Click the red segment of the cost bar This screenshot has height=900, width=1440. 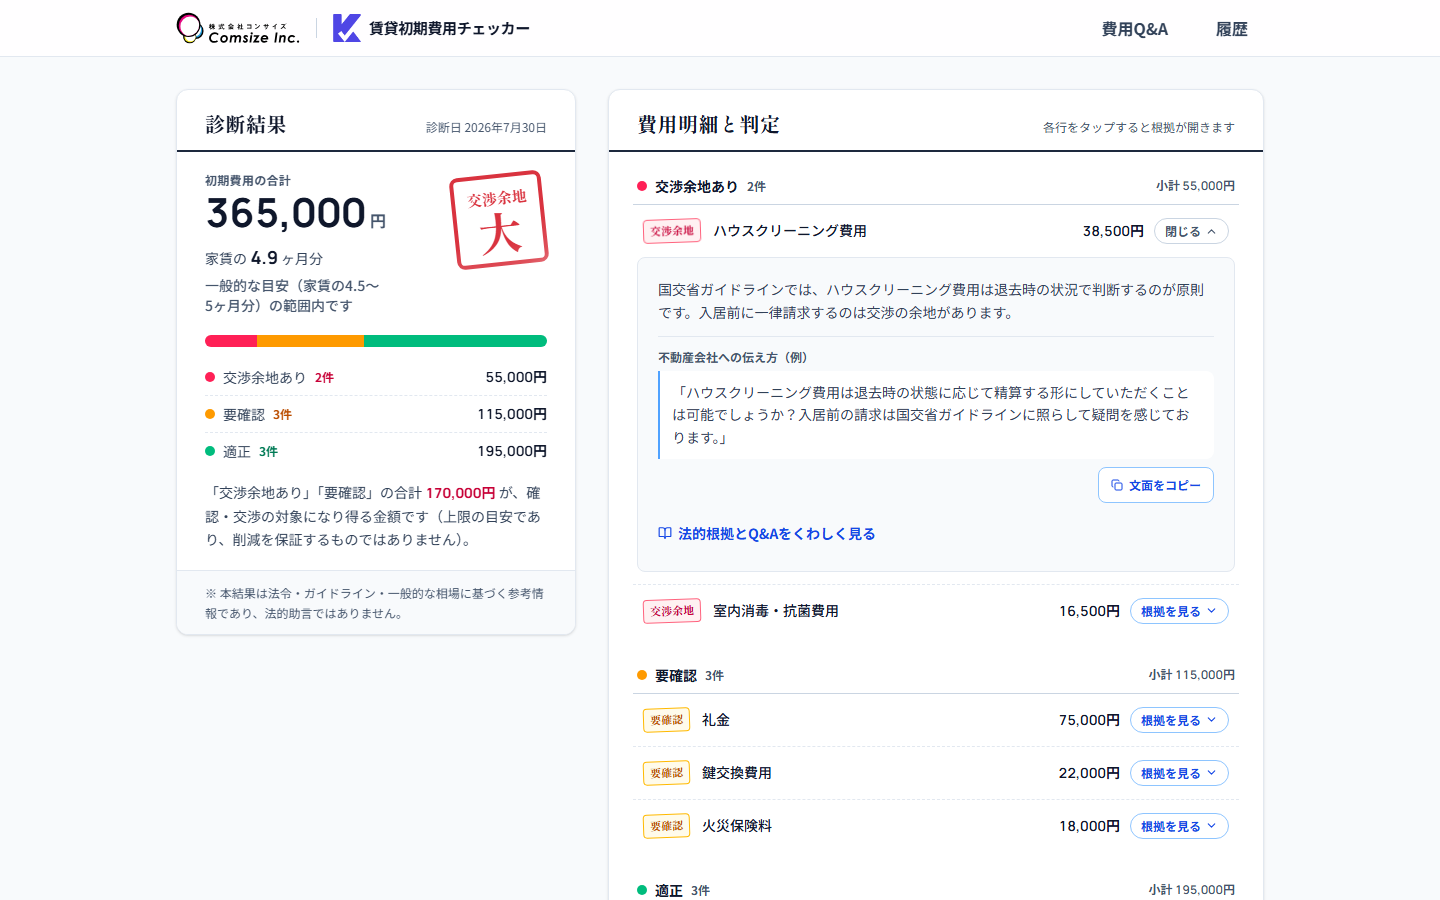point(231,341)
